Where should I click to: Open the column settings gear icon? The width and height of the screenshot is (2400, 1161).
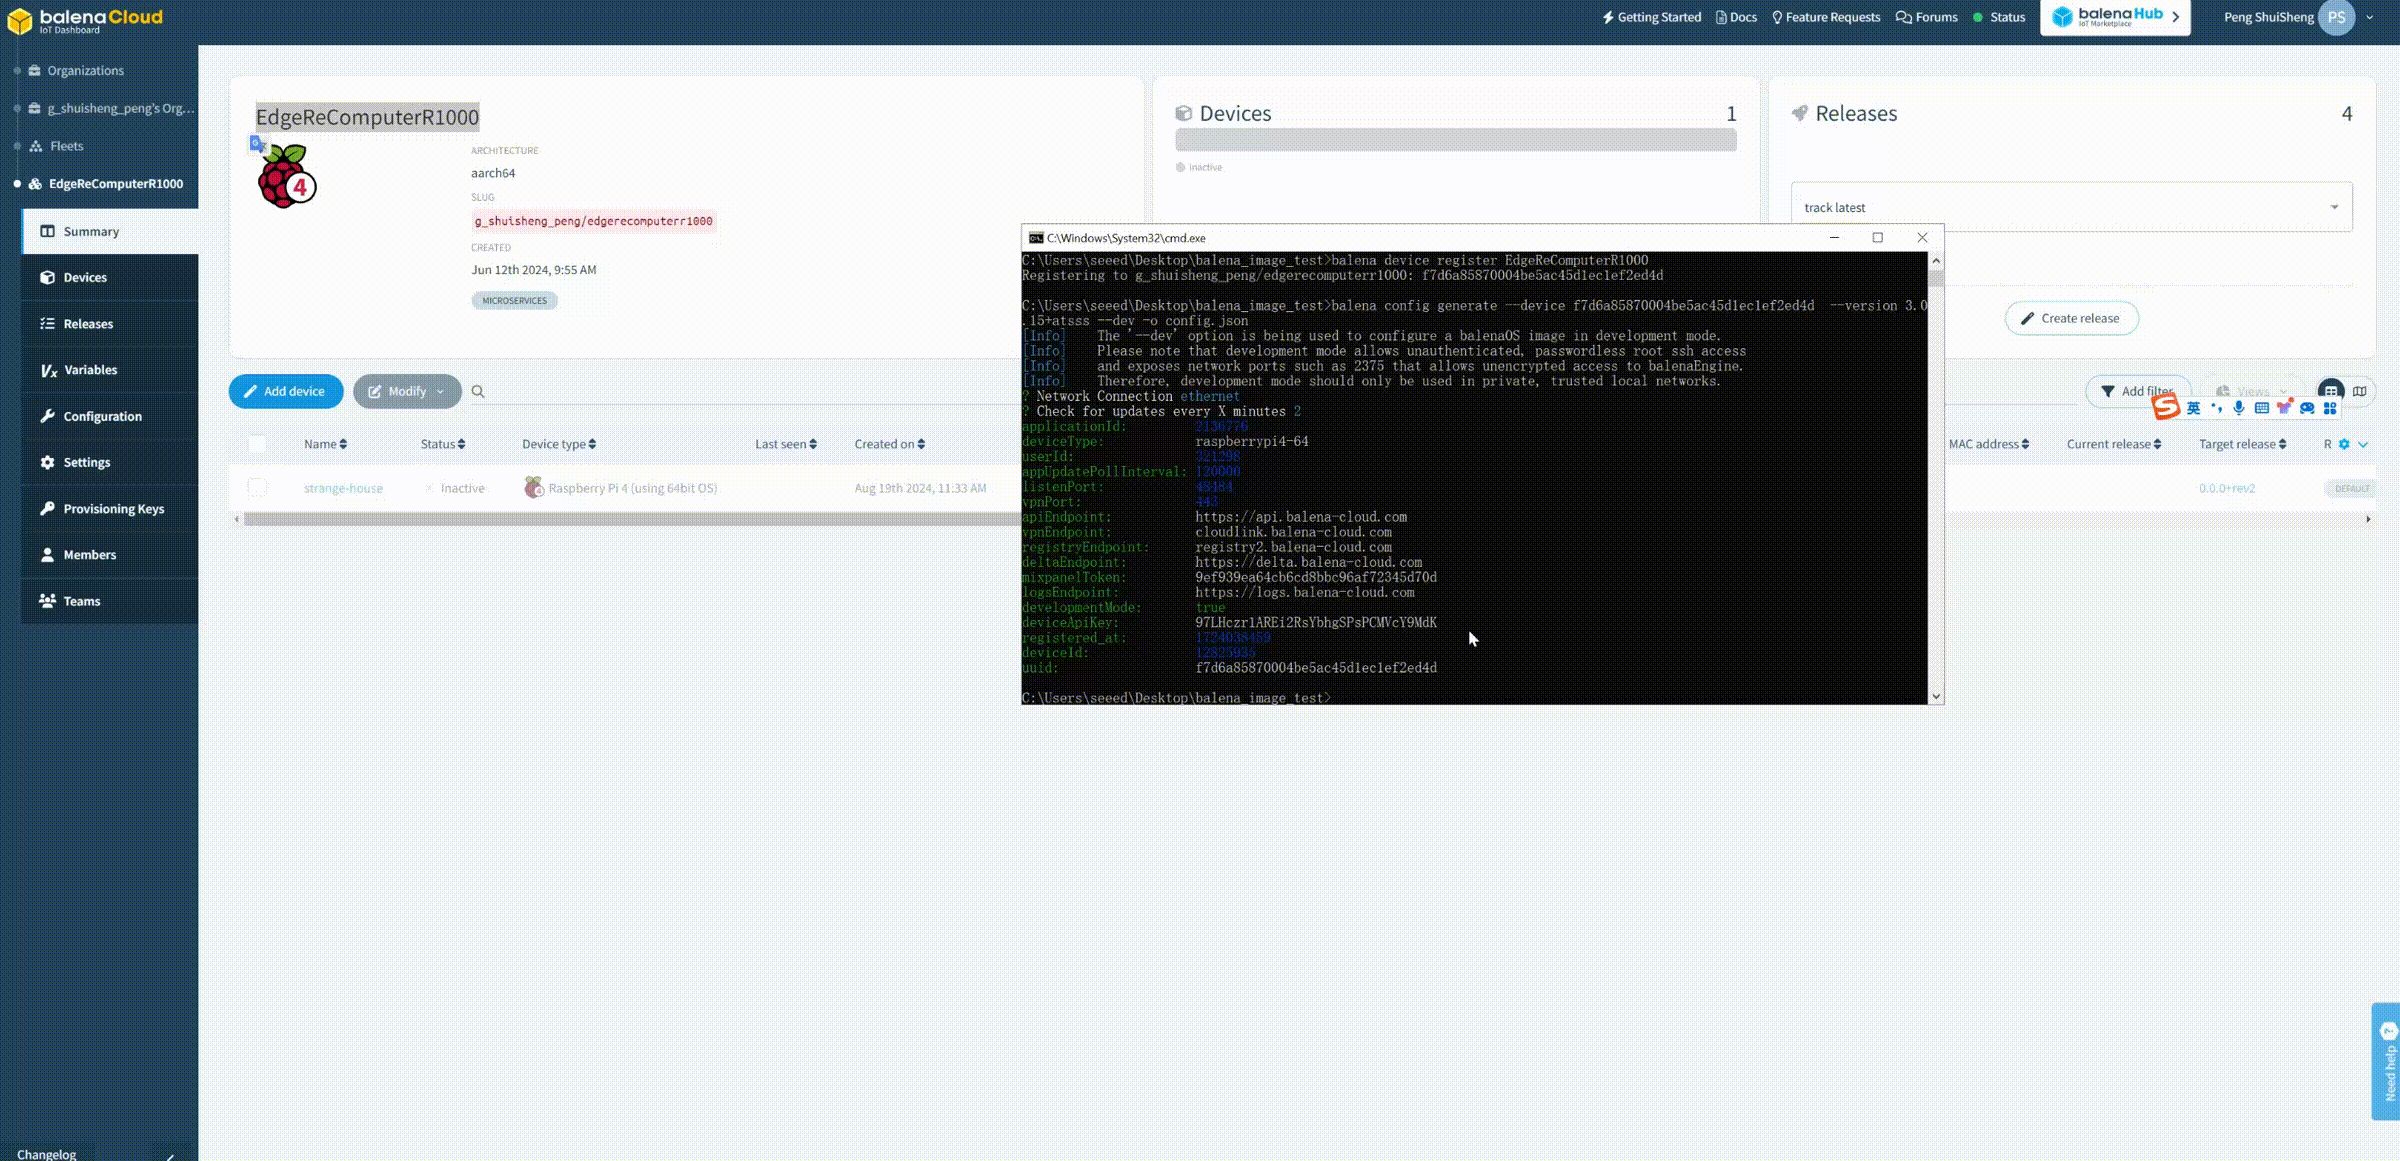click(2344, 444)
